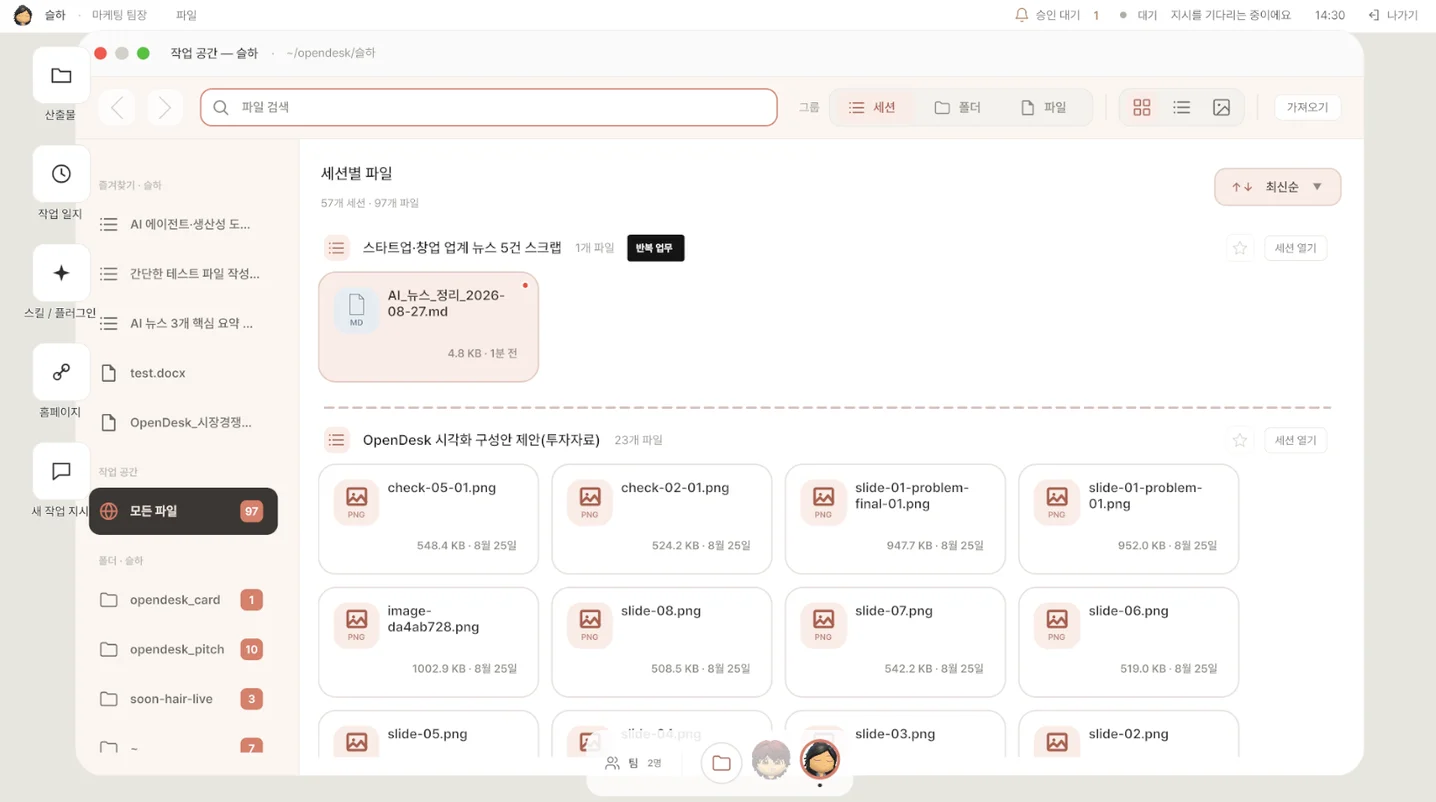Screen dimensions: 1436x802
Task: Open slide-06.png file card
Action: (x=1129, y=642)
